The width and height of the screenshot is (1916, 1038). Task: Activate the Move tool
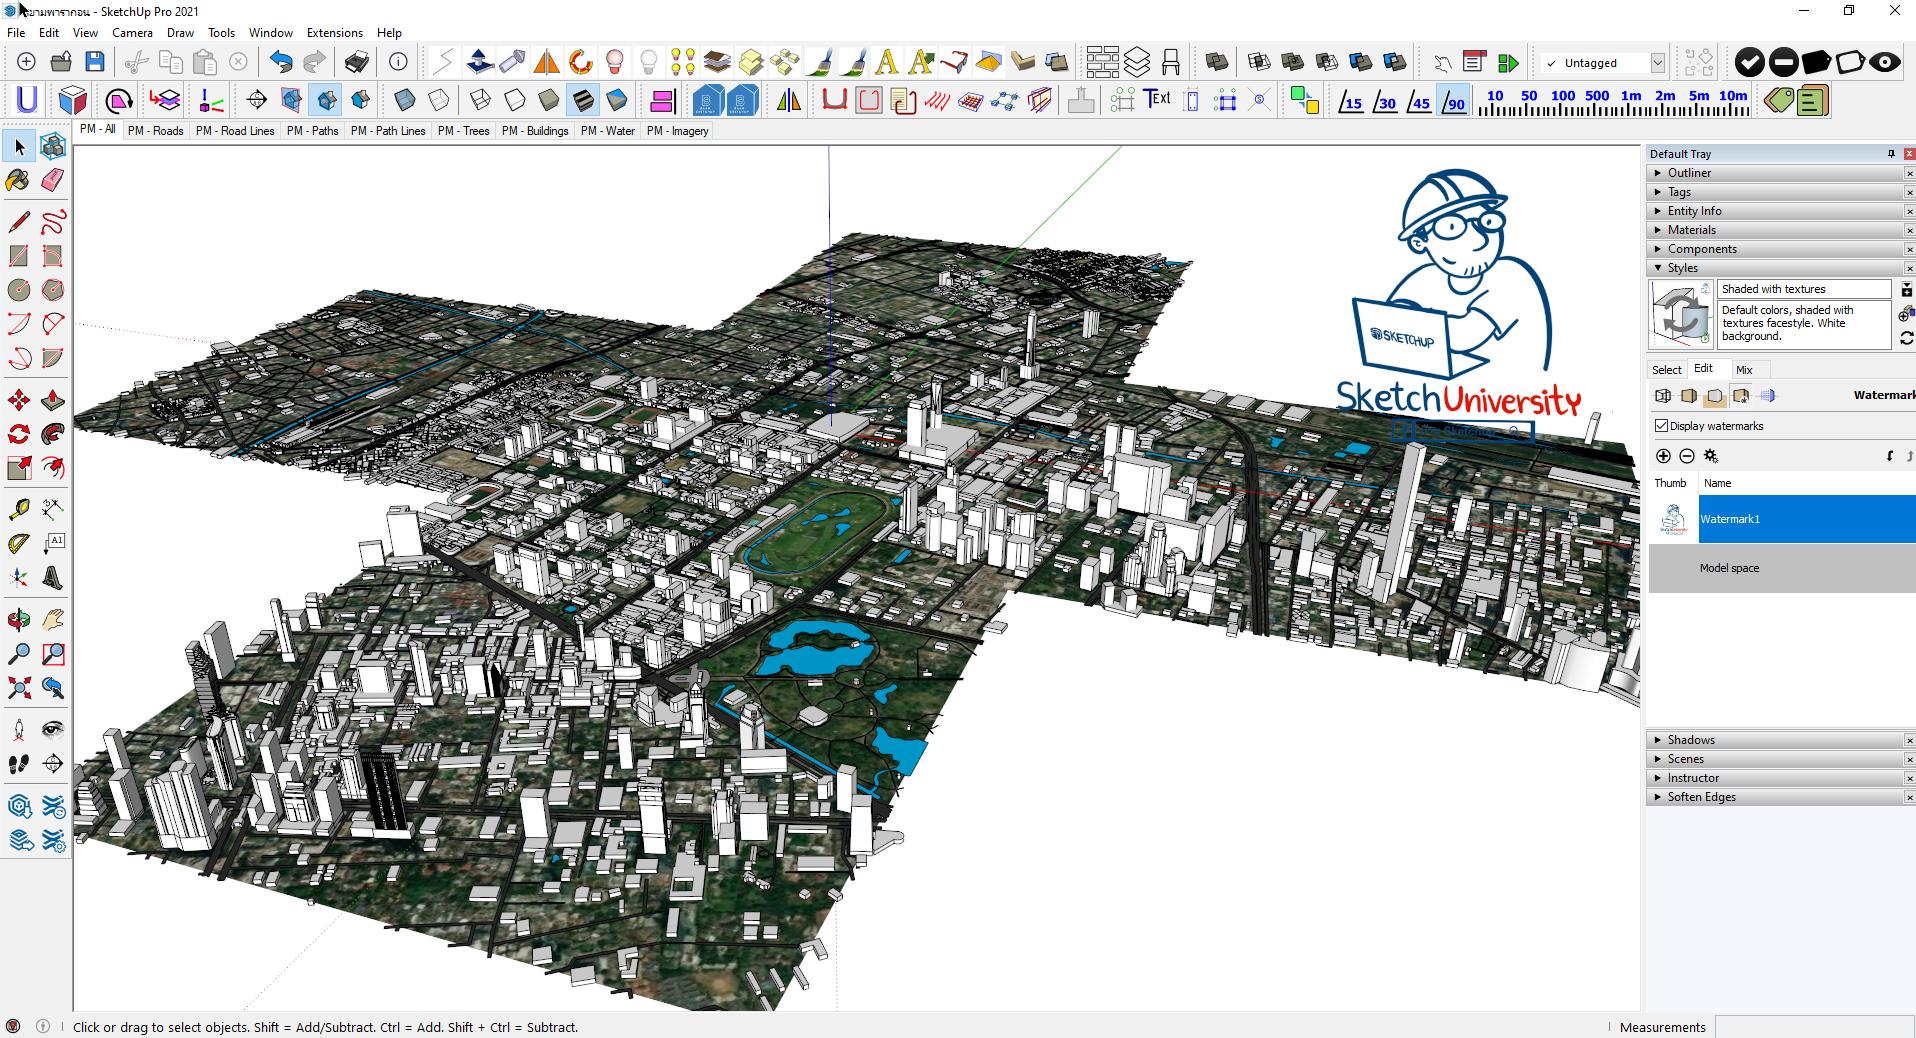tap(19, 400)
